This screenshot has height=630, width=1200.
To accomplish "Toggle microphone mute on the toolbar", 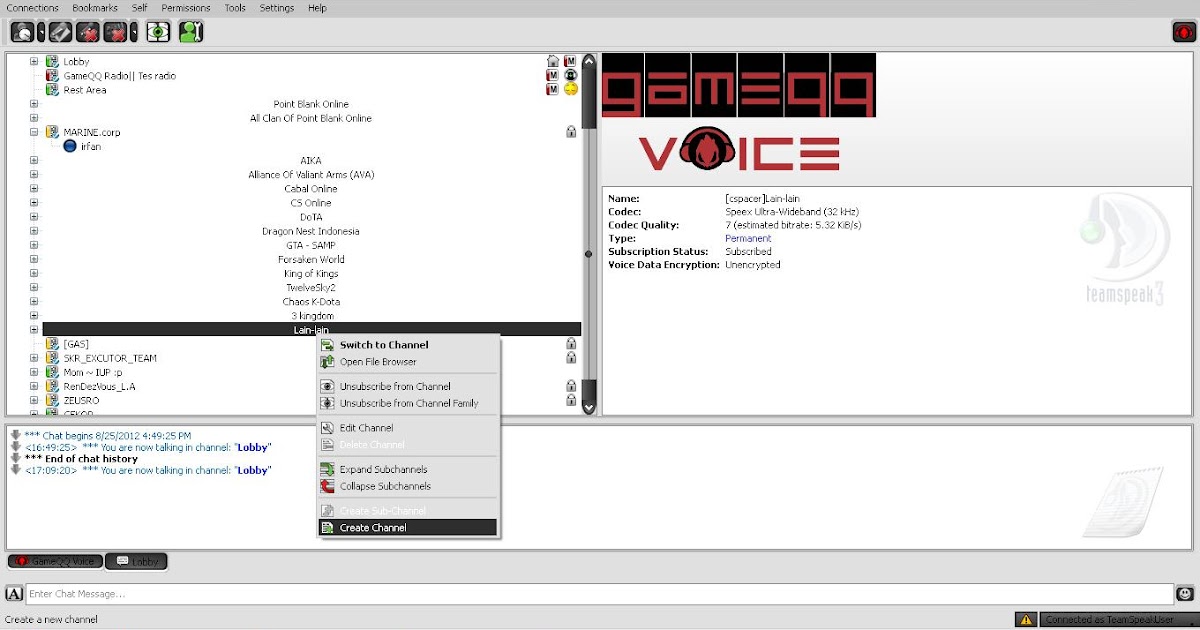I will (x=86, y=31).
